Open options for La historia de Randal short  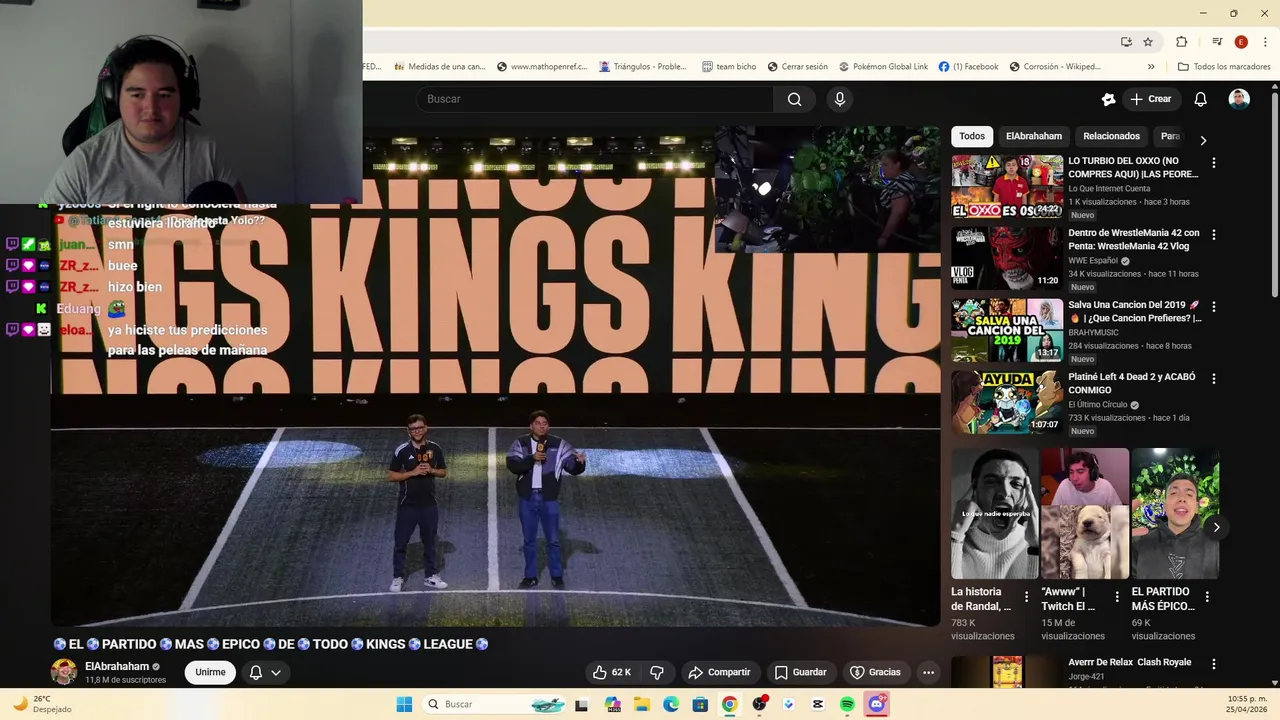(1026, 597)
